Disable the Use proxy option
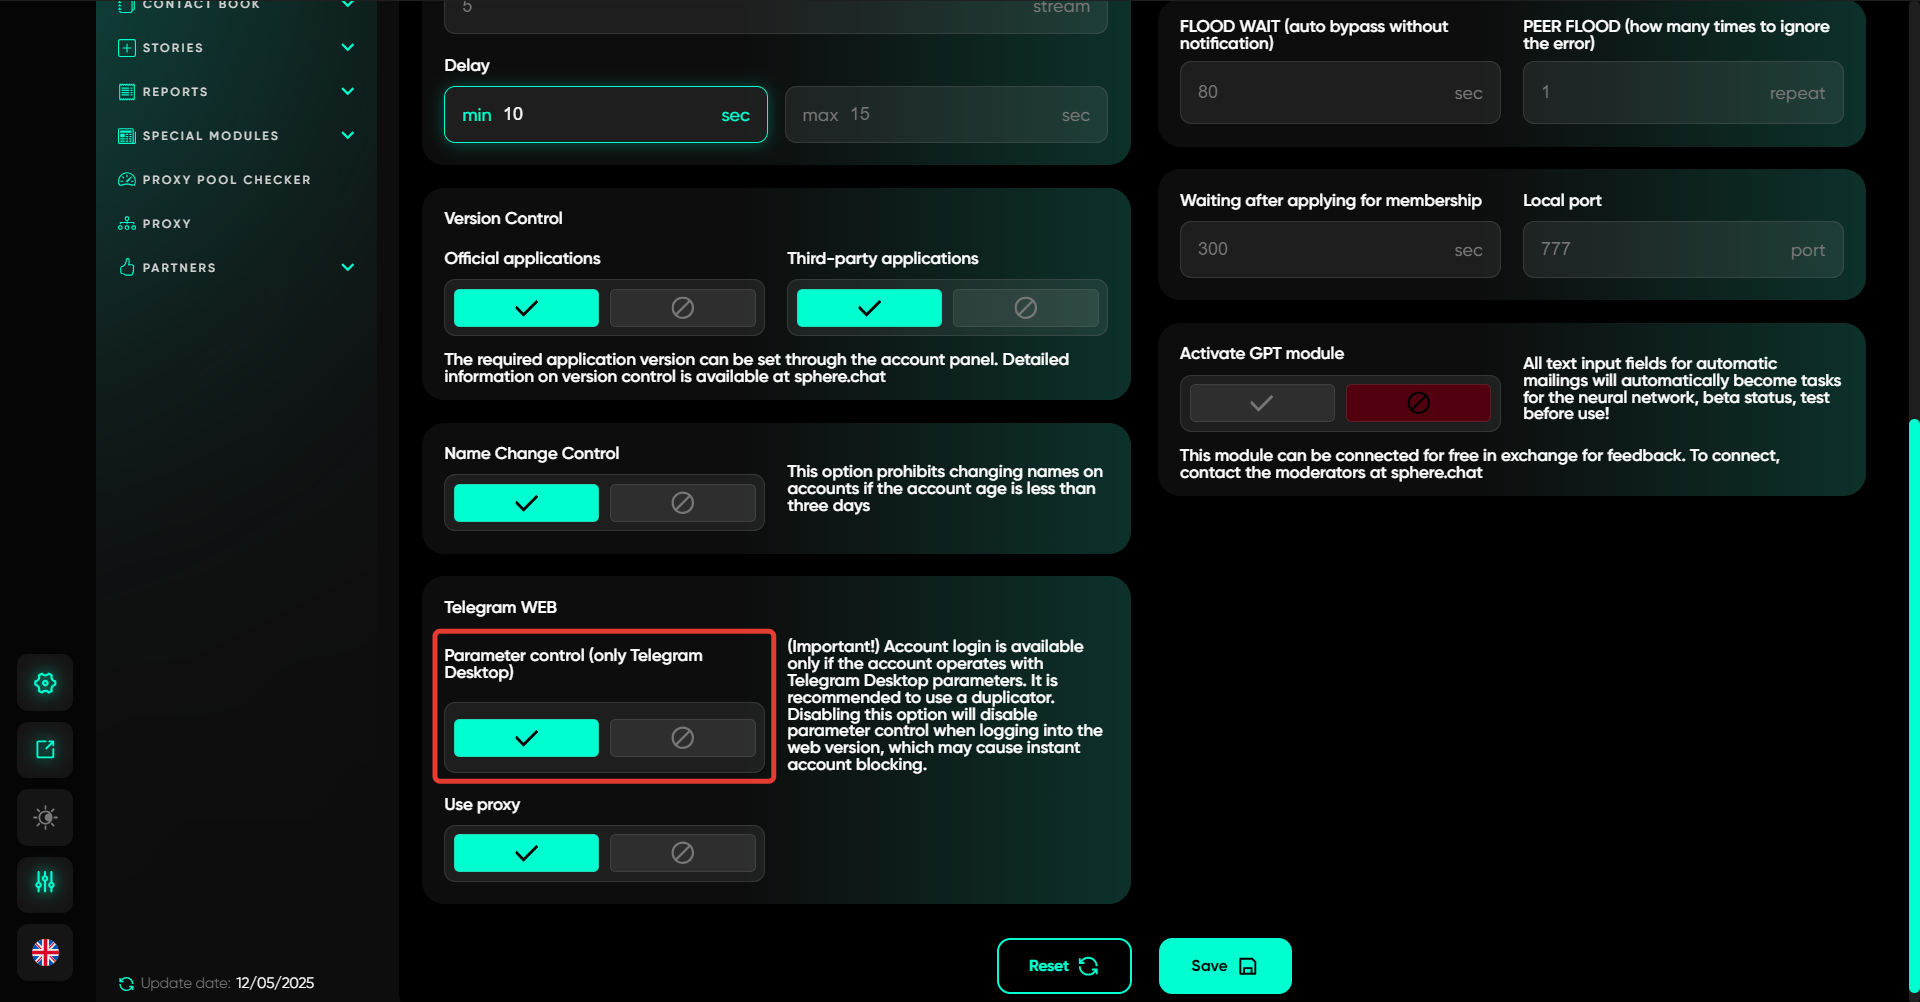Viewport: 1920px width, 1002px height. (682, 853)
